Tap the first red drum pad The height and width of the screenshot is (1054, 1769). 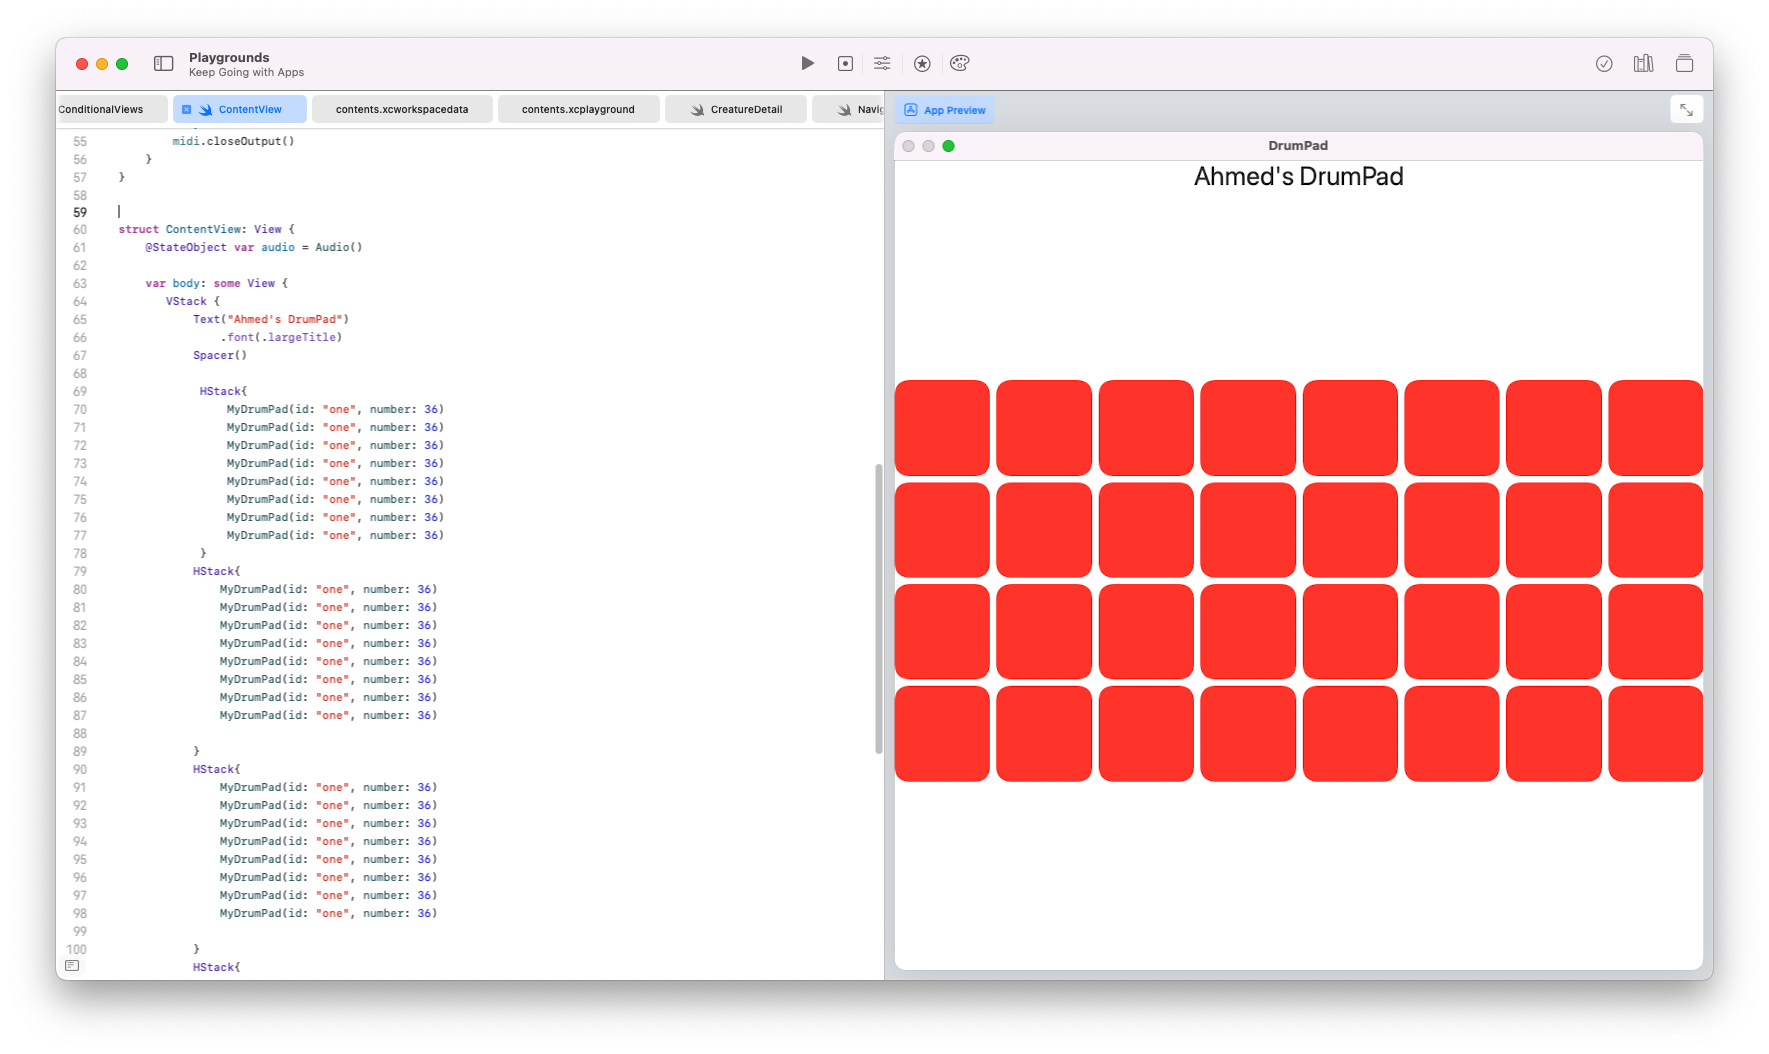coord(941,428)
